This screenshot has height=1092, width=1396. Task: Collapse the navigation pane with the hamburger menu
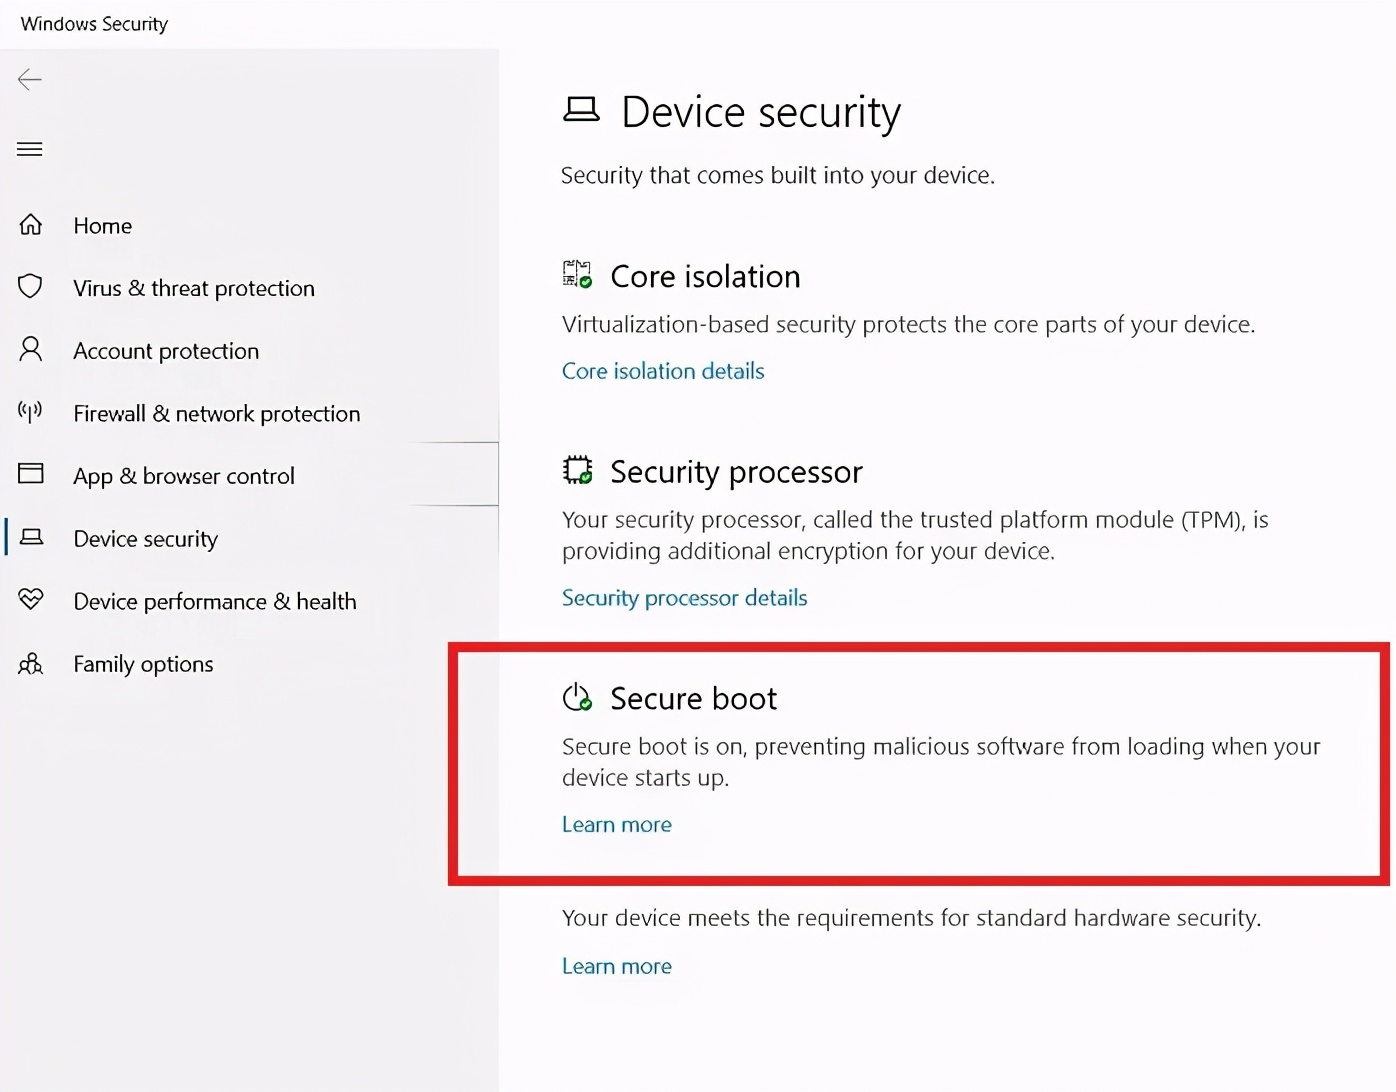coord(29,148)
